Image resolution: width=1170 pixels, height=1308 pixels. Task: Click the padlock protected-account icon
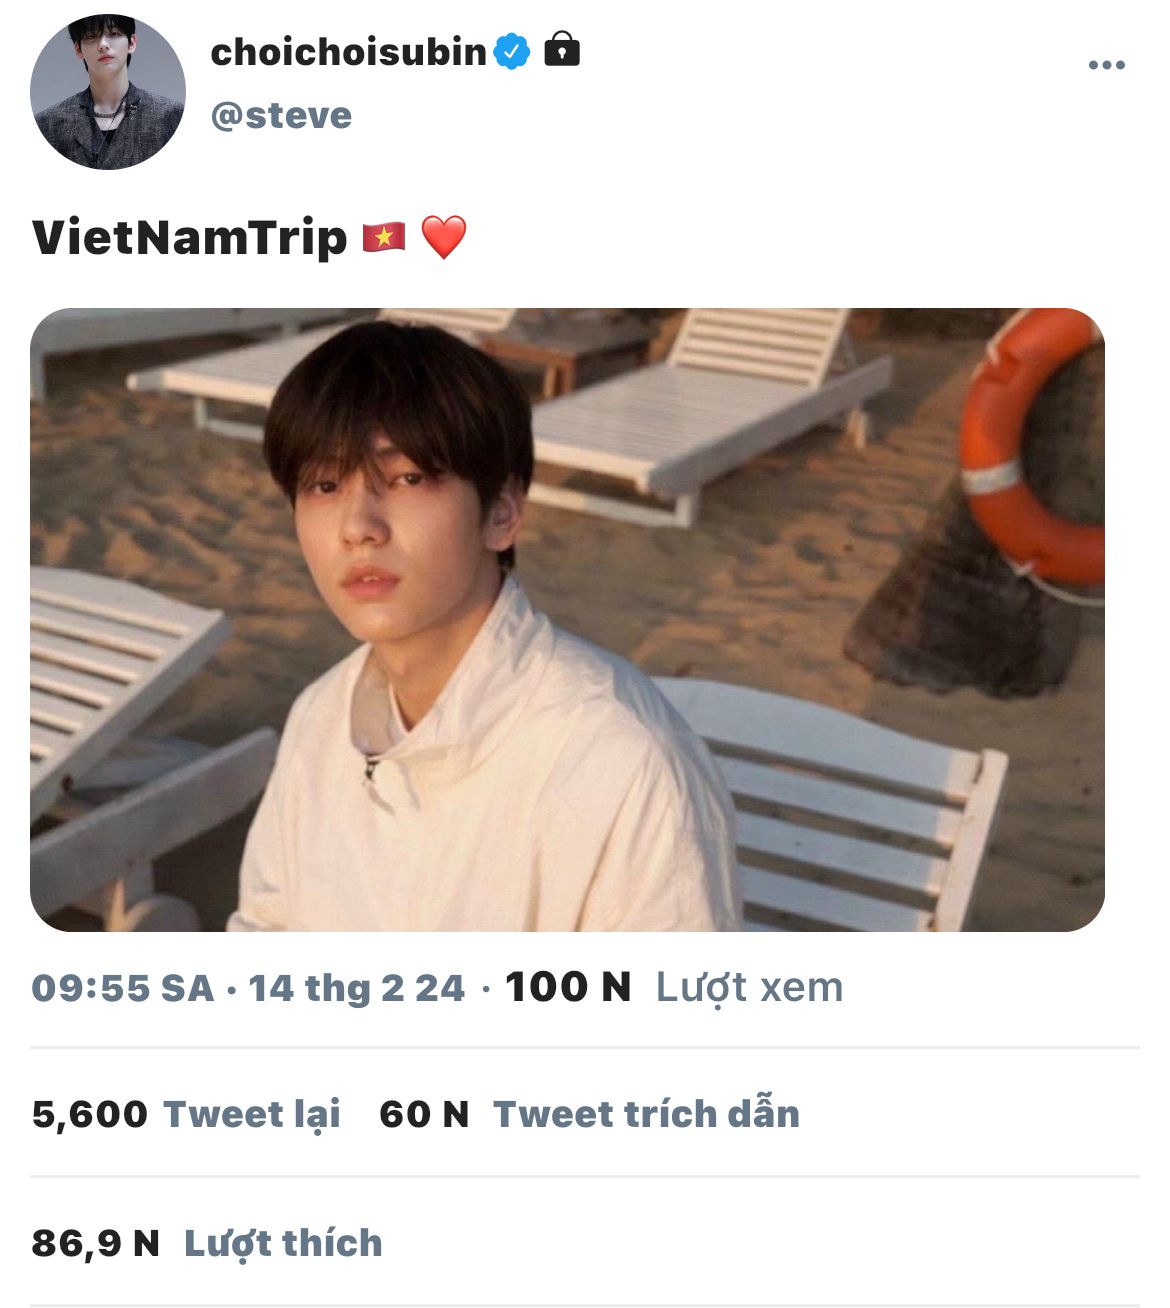pos(562,49)
